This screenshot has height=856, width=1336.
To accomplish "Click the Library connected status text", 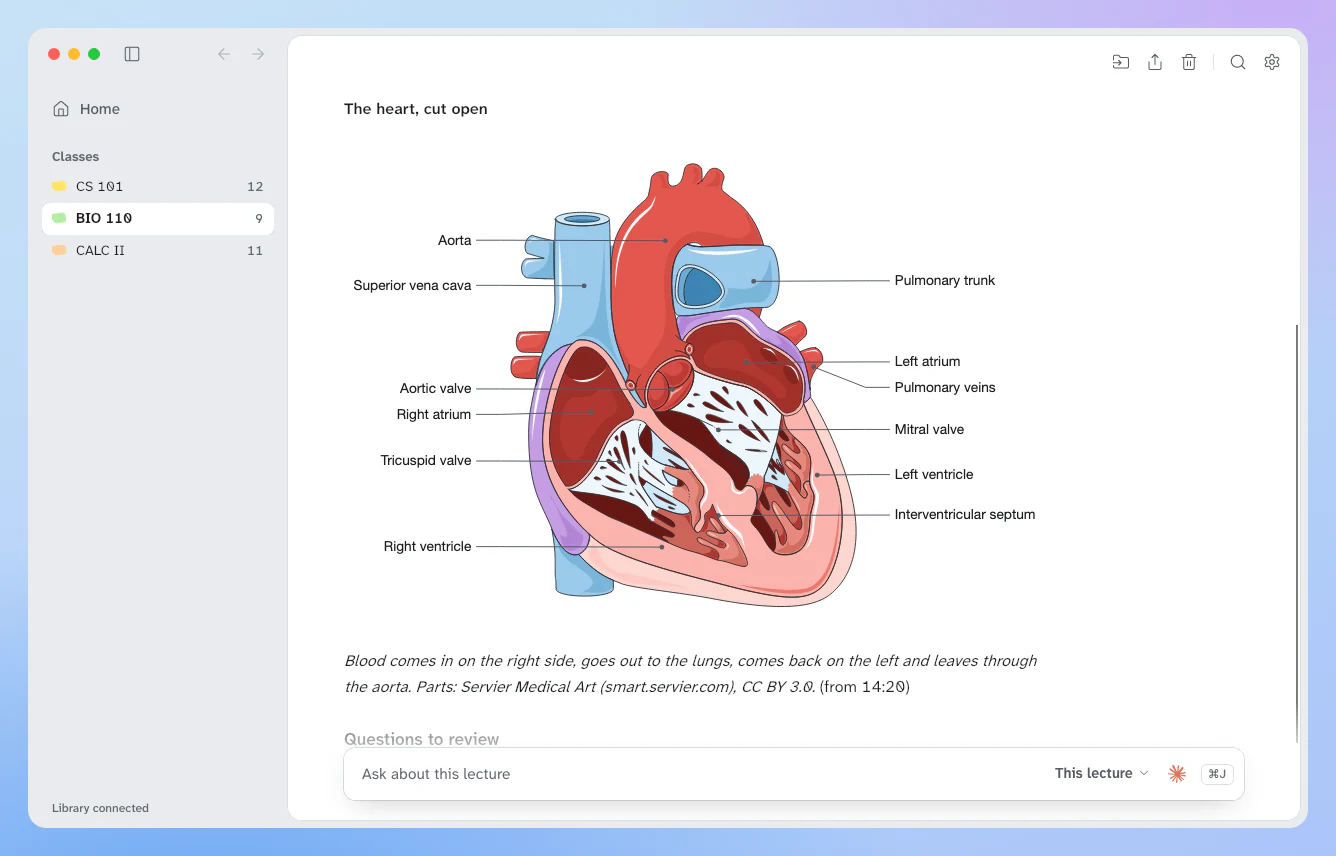I will [x=100, y=808].
